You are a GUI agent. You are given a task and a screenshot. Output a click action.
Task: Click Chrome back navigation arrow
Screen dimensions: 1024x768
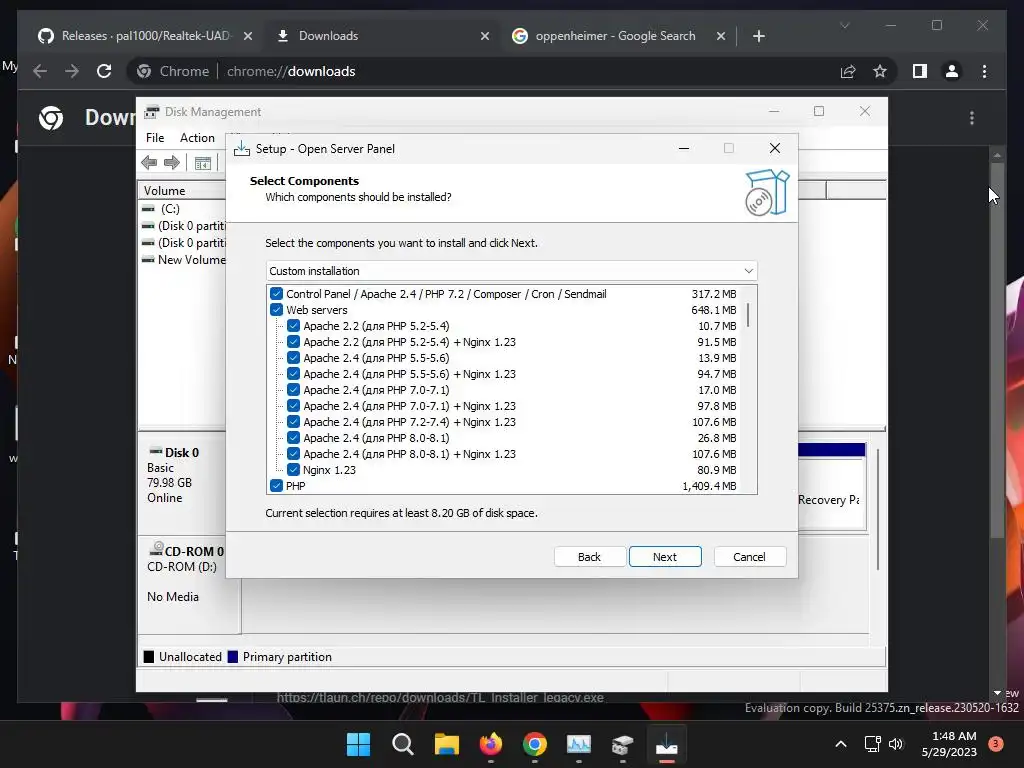pos(40,71)
